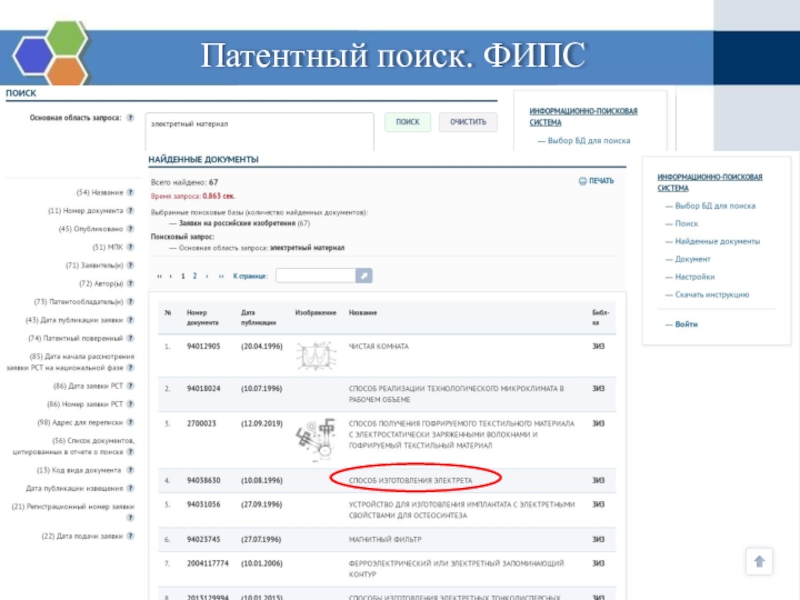
Task: Open Найденные документы in the right menu
Action: coord(717,241)
